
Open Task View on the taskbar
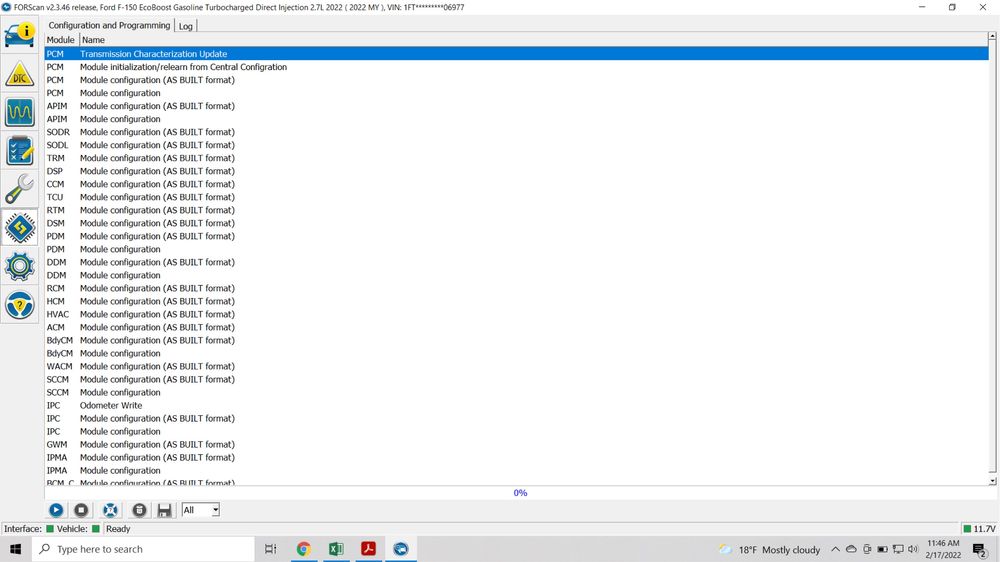coord(270,549)
